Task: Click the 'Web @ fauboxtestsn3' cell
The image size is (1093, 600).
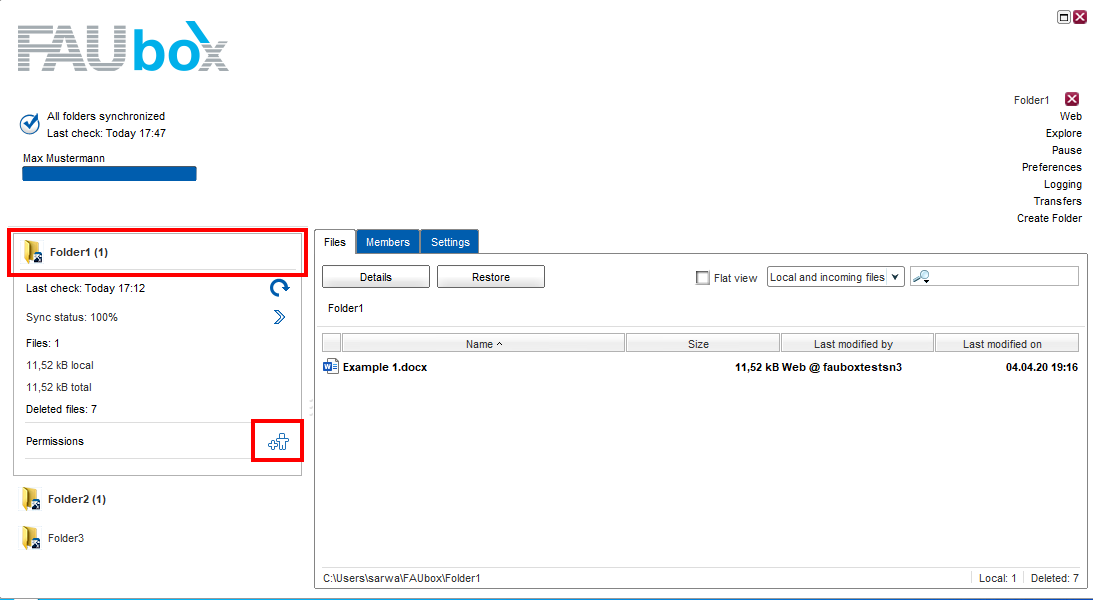Action: (842, 367)
